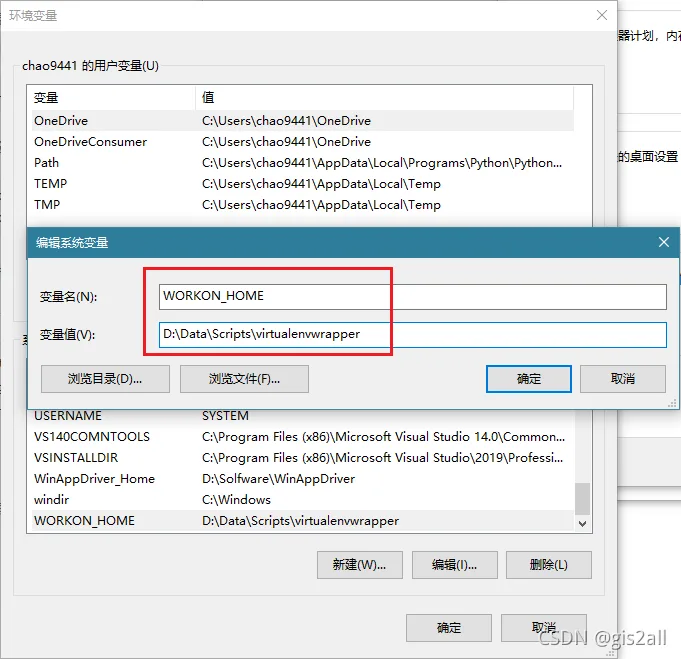681x659 pixels.
Task: Click the 浏览目录(D)... button
Action: click(105, 379)
